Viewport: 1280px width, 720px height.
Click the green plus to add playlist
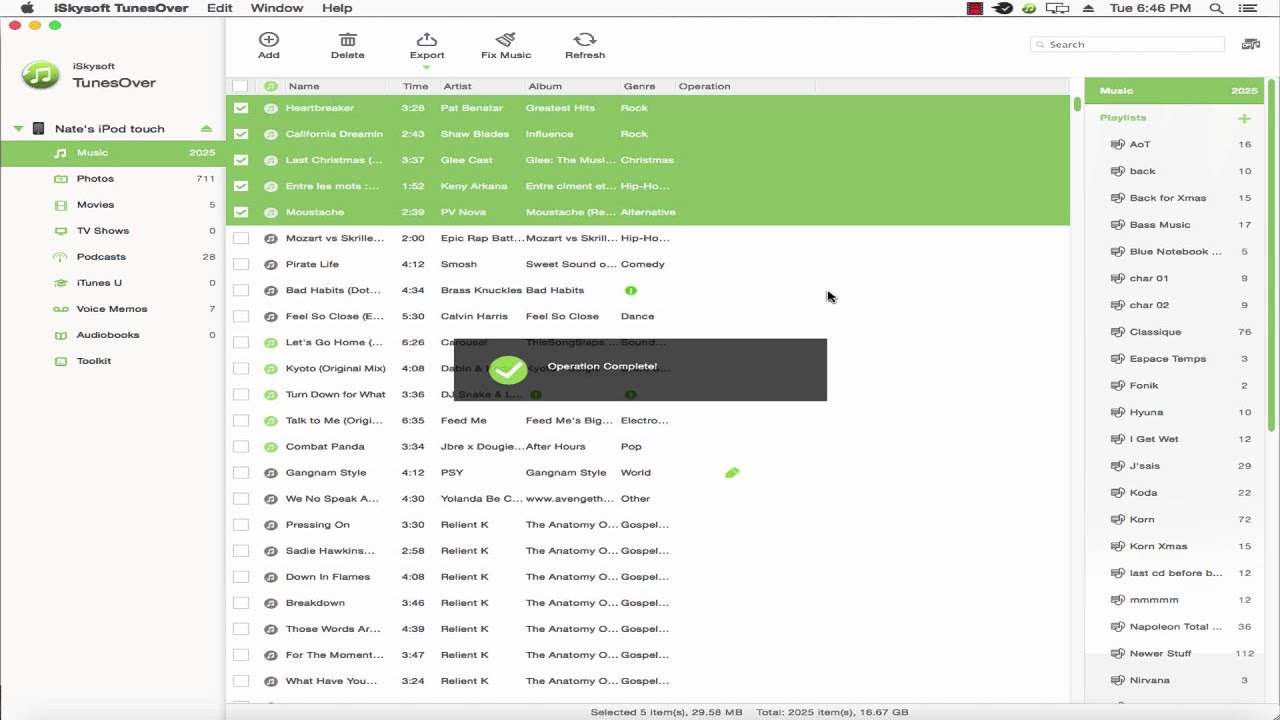(x=1244, y=118)
